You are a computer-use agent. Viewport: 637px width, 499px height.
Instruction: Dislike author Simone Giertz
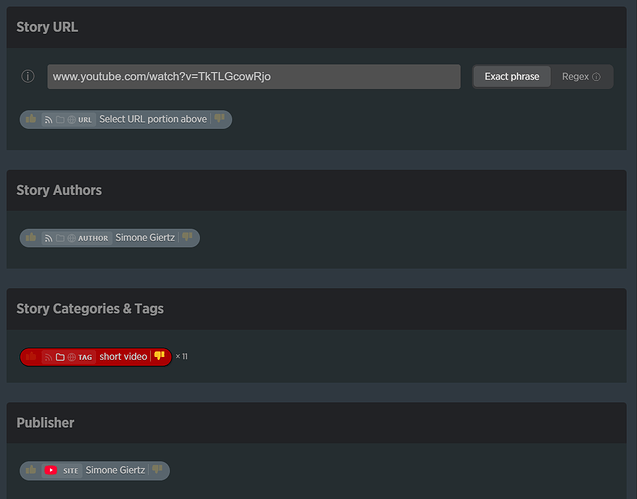(188, 238)
